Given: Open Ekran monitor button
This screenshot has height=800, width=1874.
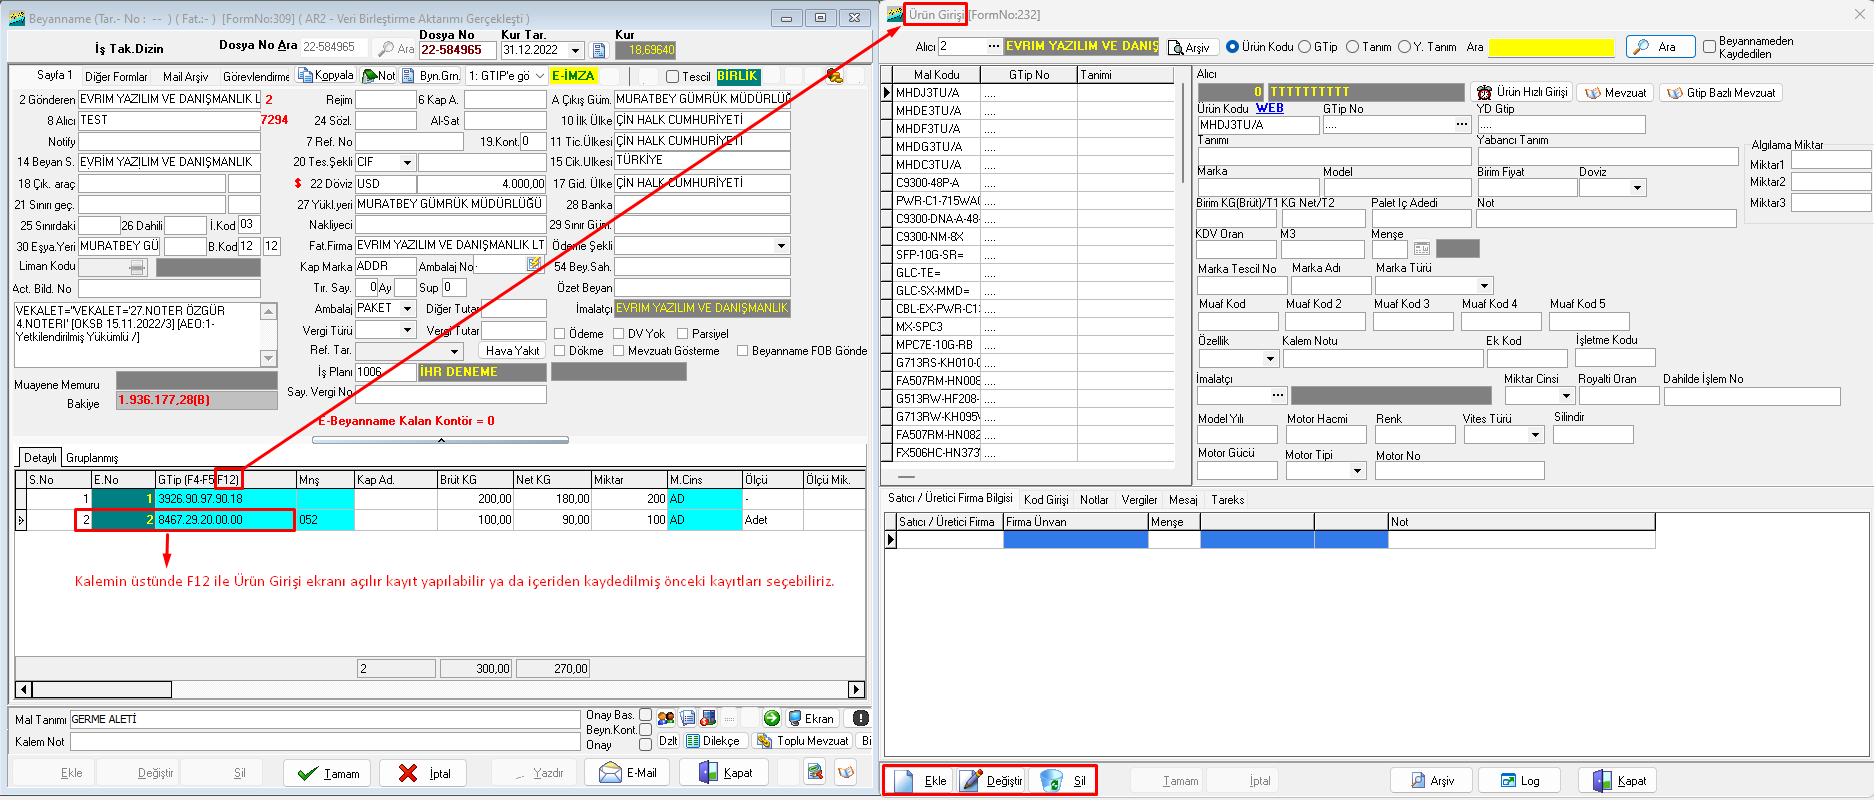Looking at the screenshot, I should click(812, 718).
